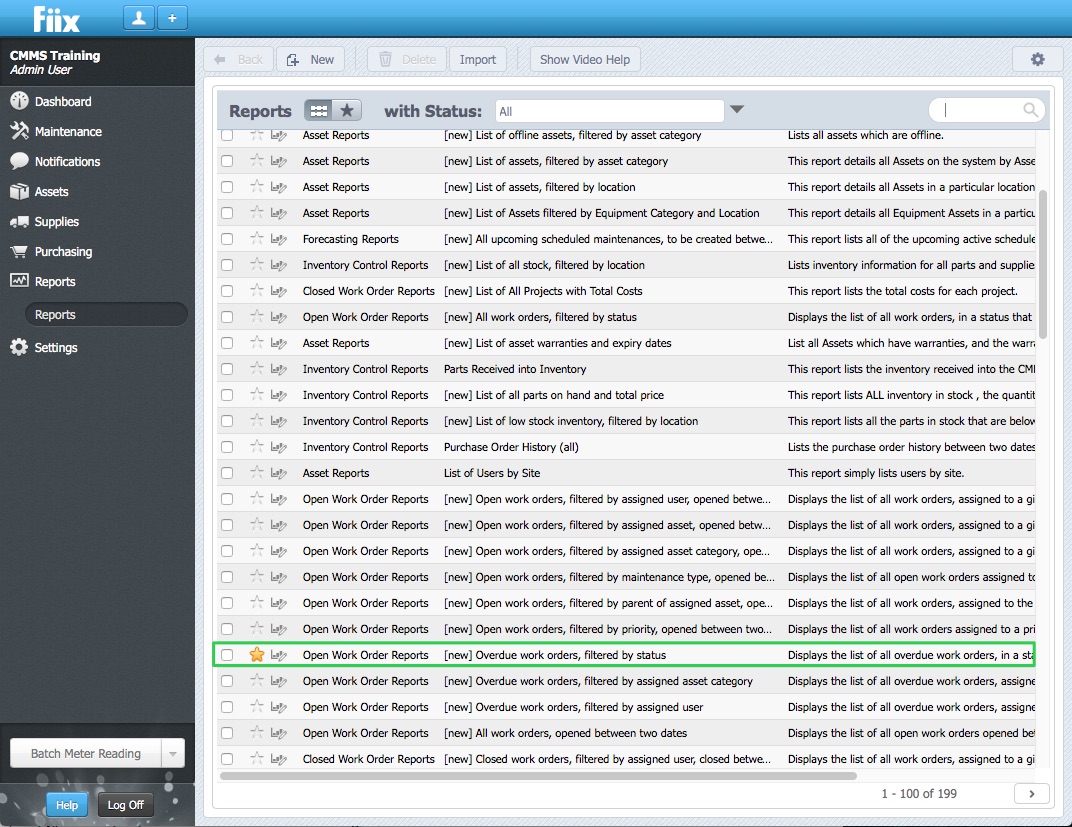This screenshot has width=1072, height=827.
Task: Go to next page of reports
Action: tap(1032, 794)
